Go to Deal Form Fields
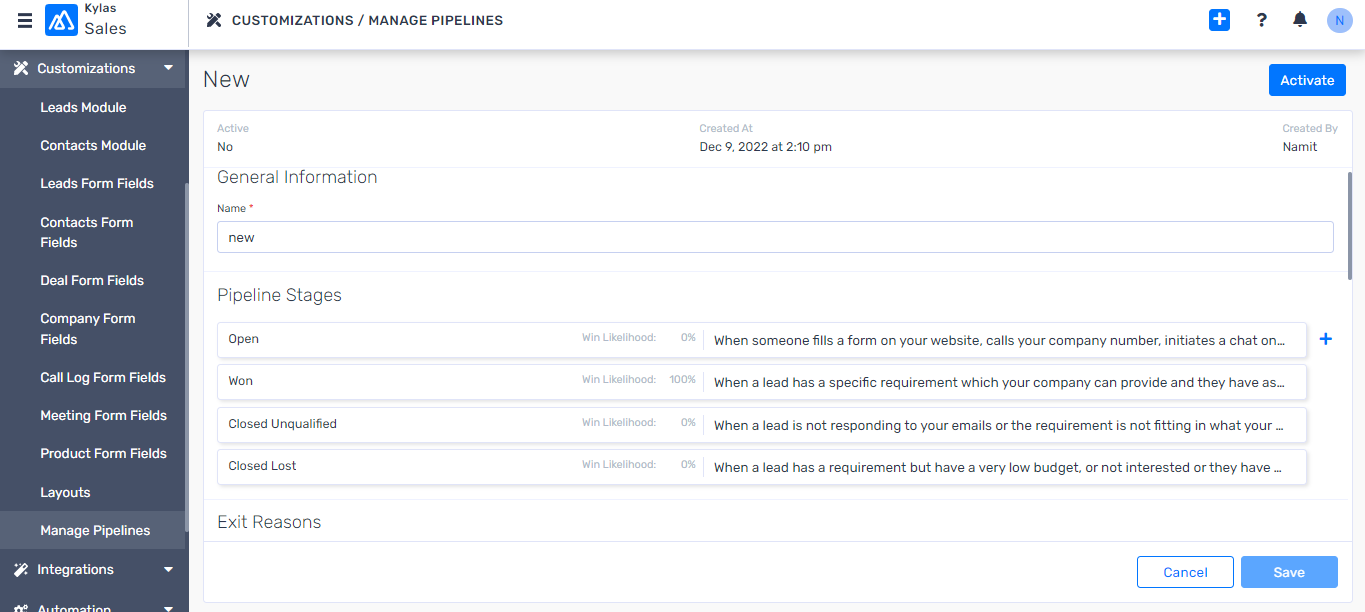 92,280
